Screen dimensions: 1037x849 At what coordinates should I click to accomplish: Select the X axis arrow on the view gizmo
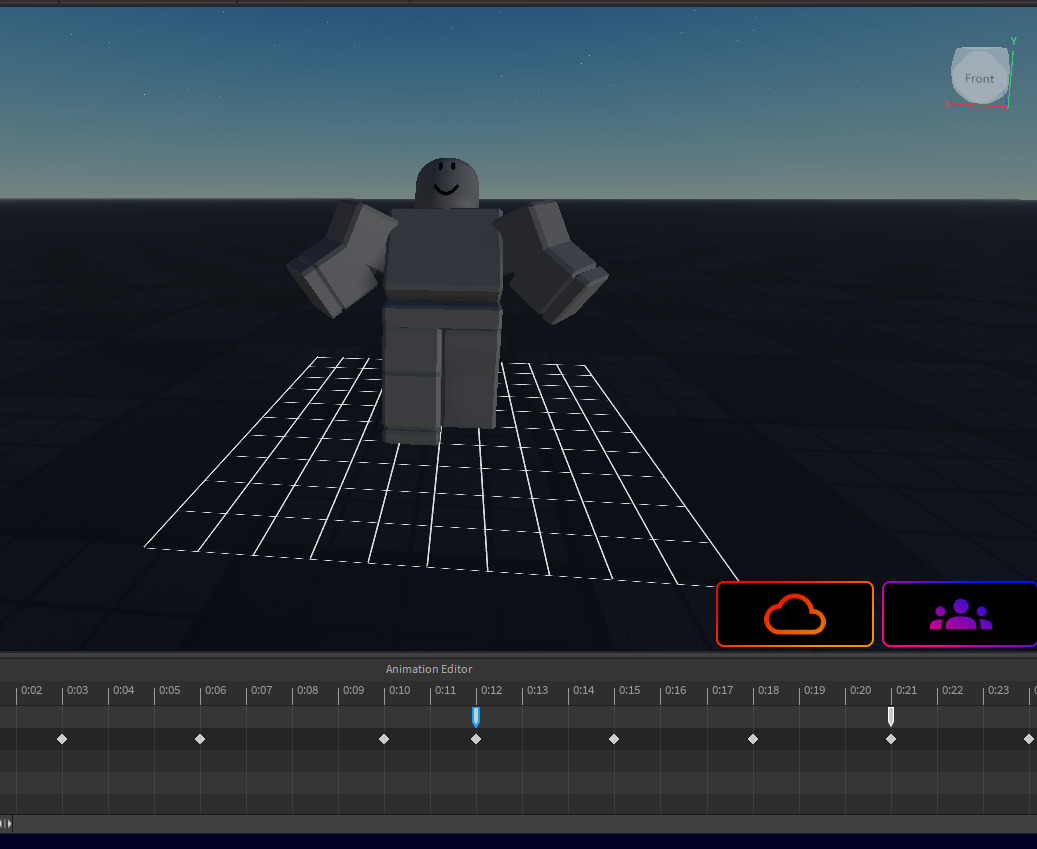950,103
